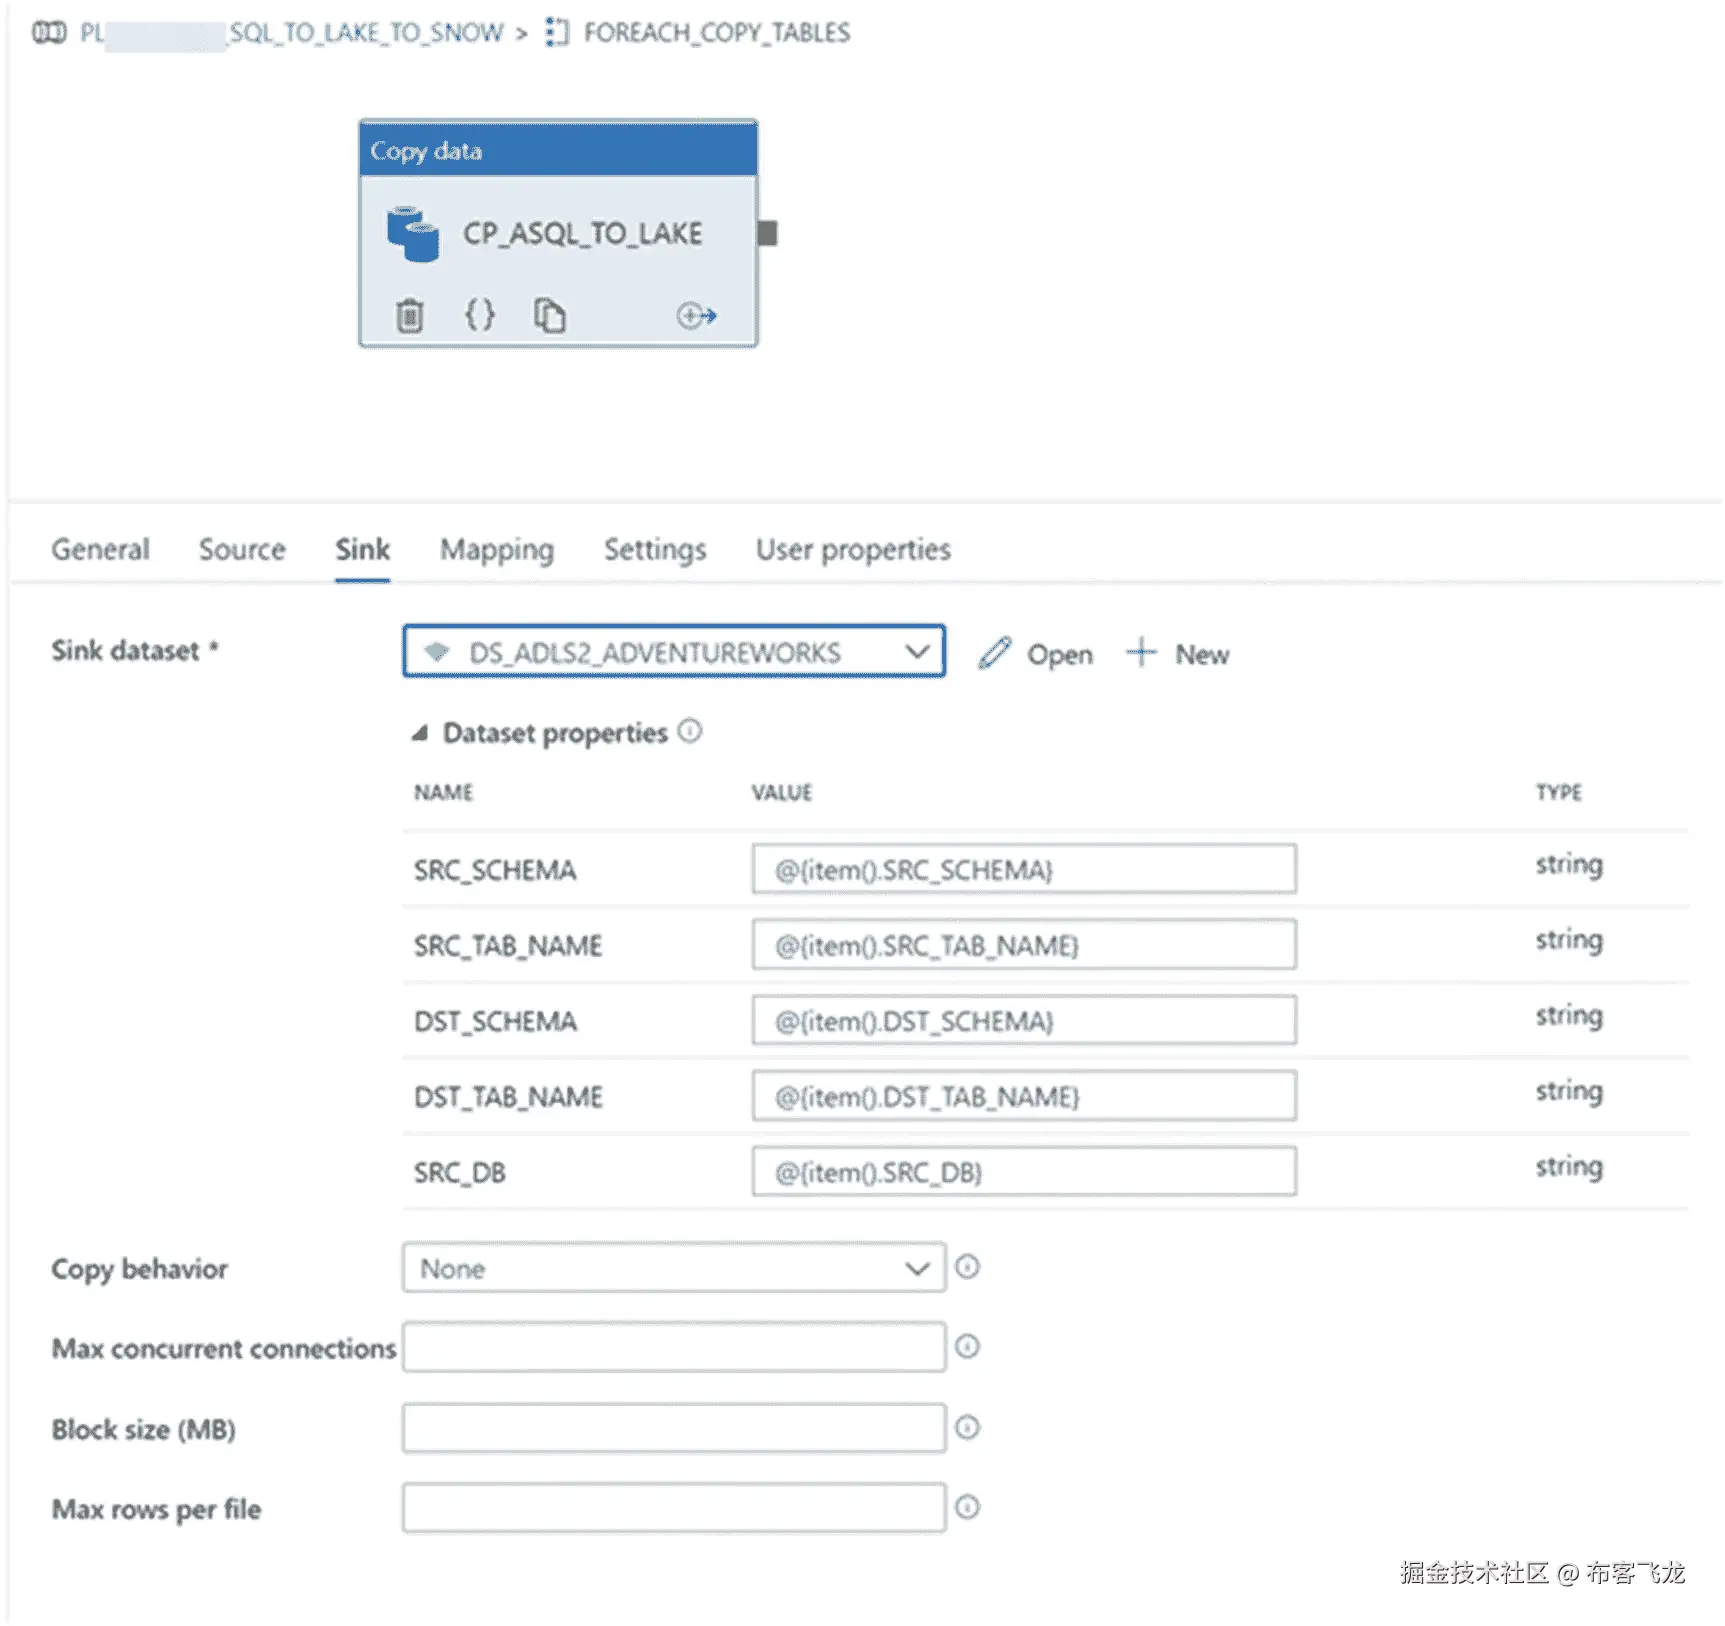Click the SRC_SCHEMA property name
The height and width of the screenshot is (1626, 1725).
click(x=495, y=870)
